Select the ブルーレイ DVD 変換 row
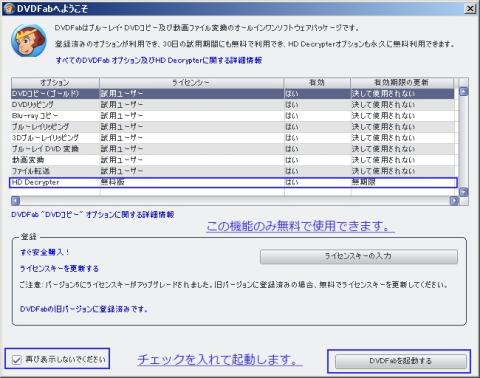The width and height of the screenshot is (480, 378). coord(233,149)
